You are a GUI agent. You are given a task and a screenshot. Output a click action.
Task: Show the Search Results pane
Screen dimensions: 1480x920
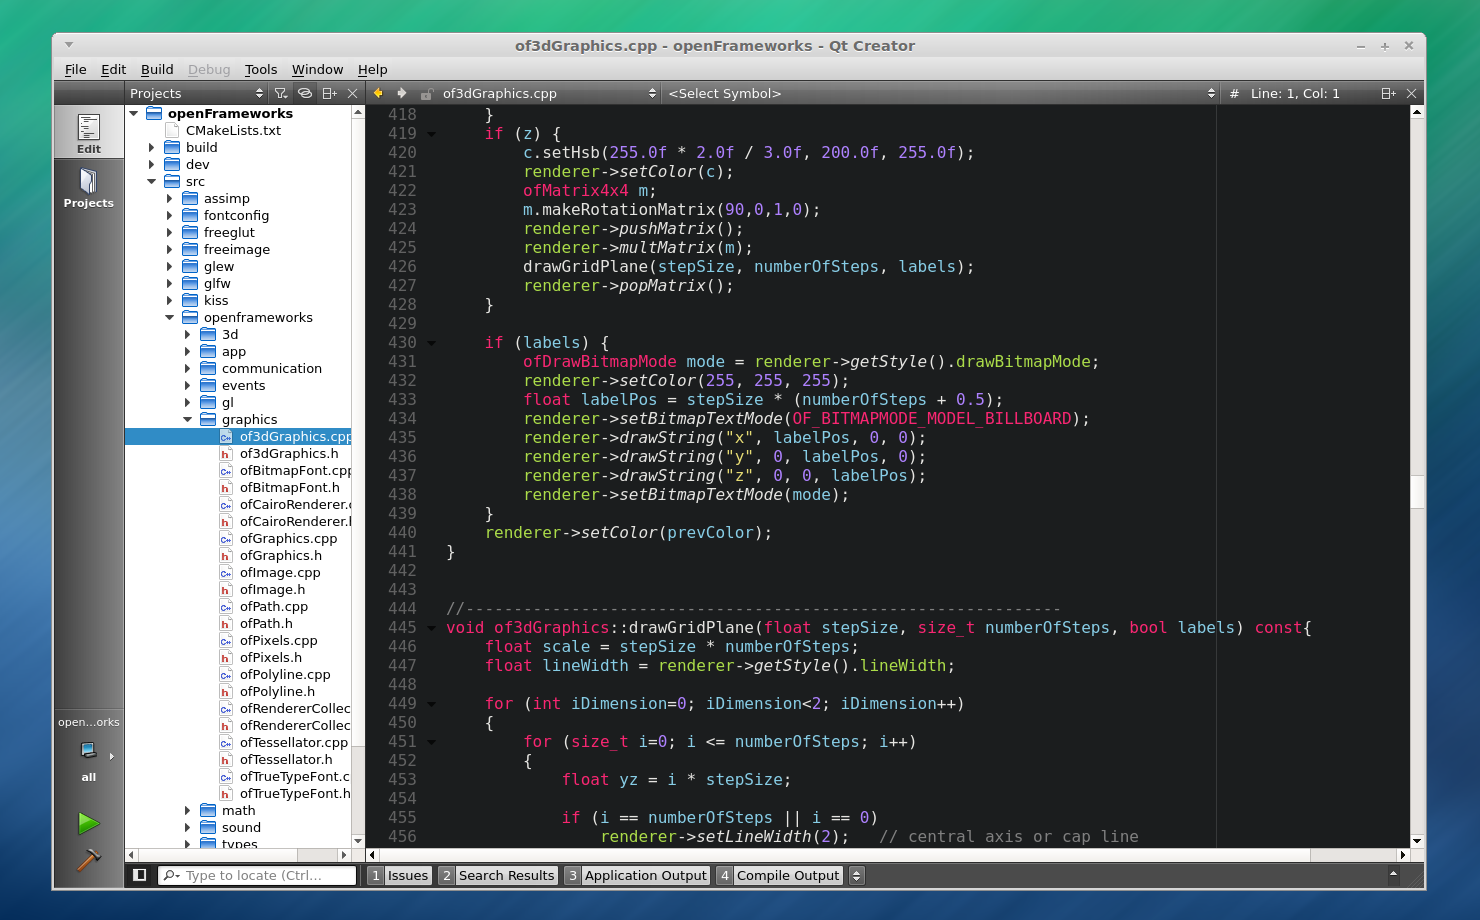[498, 875]
